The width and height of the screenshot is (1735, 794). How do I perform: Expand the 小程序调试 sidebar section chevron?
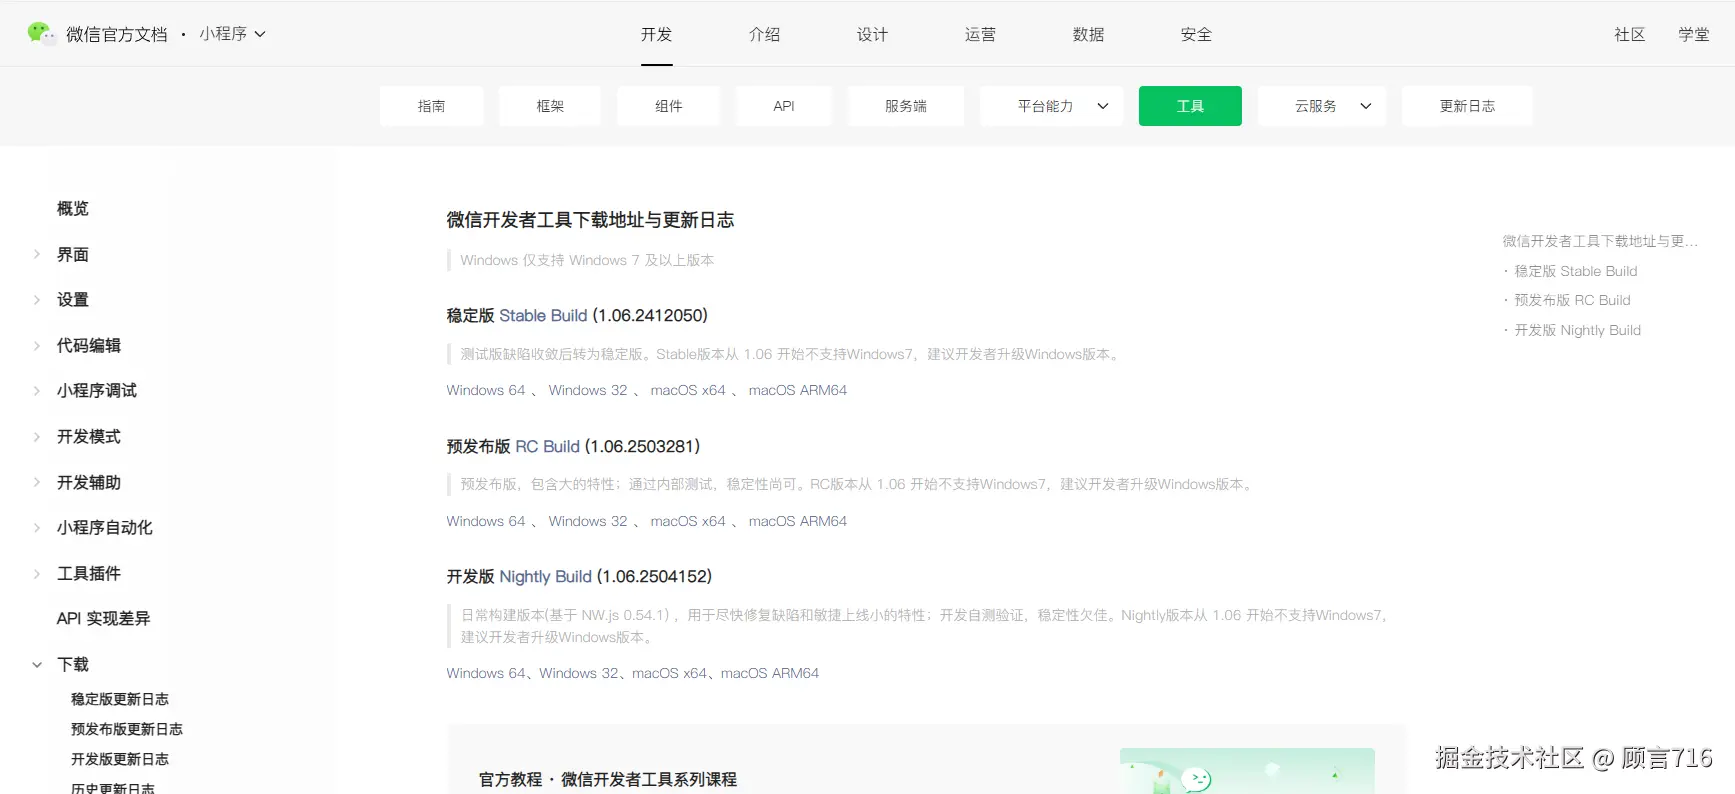pos(37,391)
